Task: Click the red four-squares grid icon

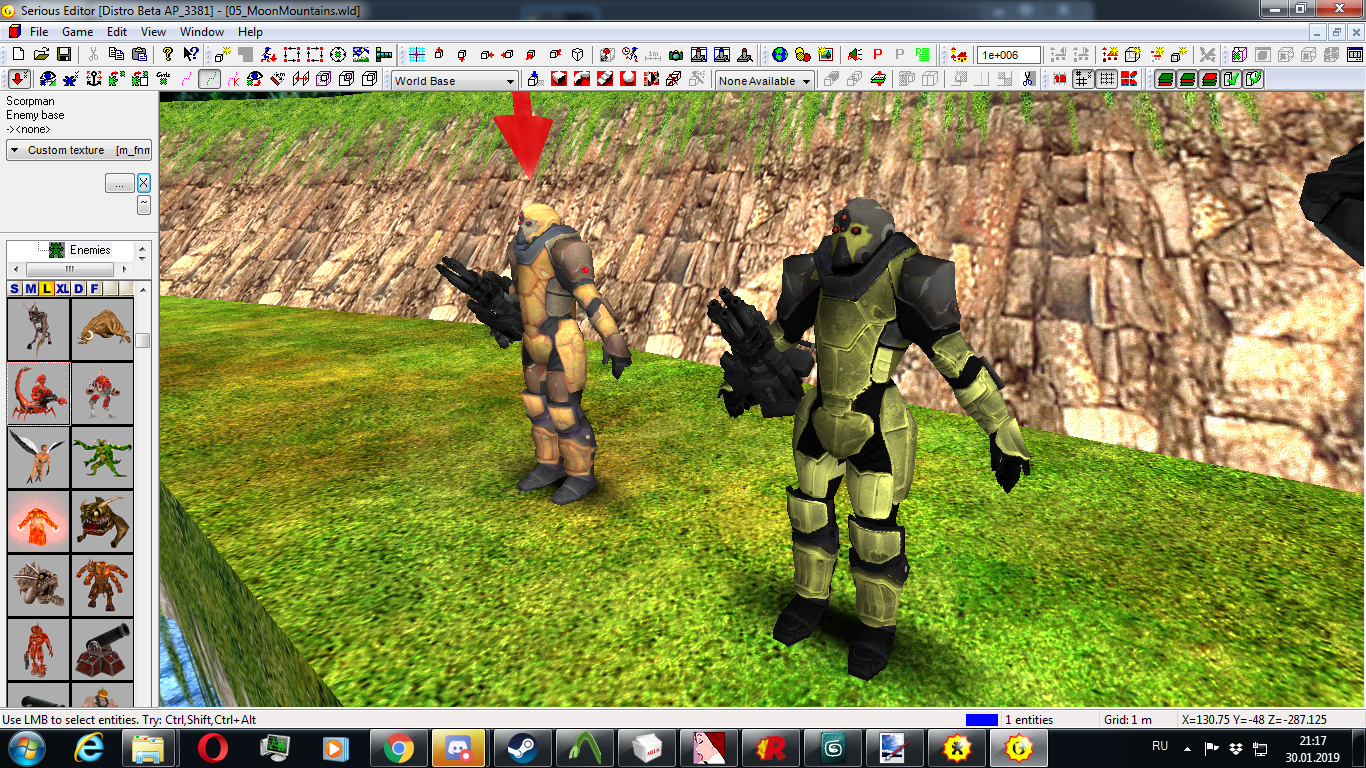Action: coord(1128,79)
